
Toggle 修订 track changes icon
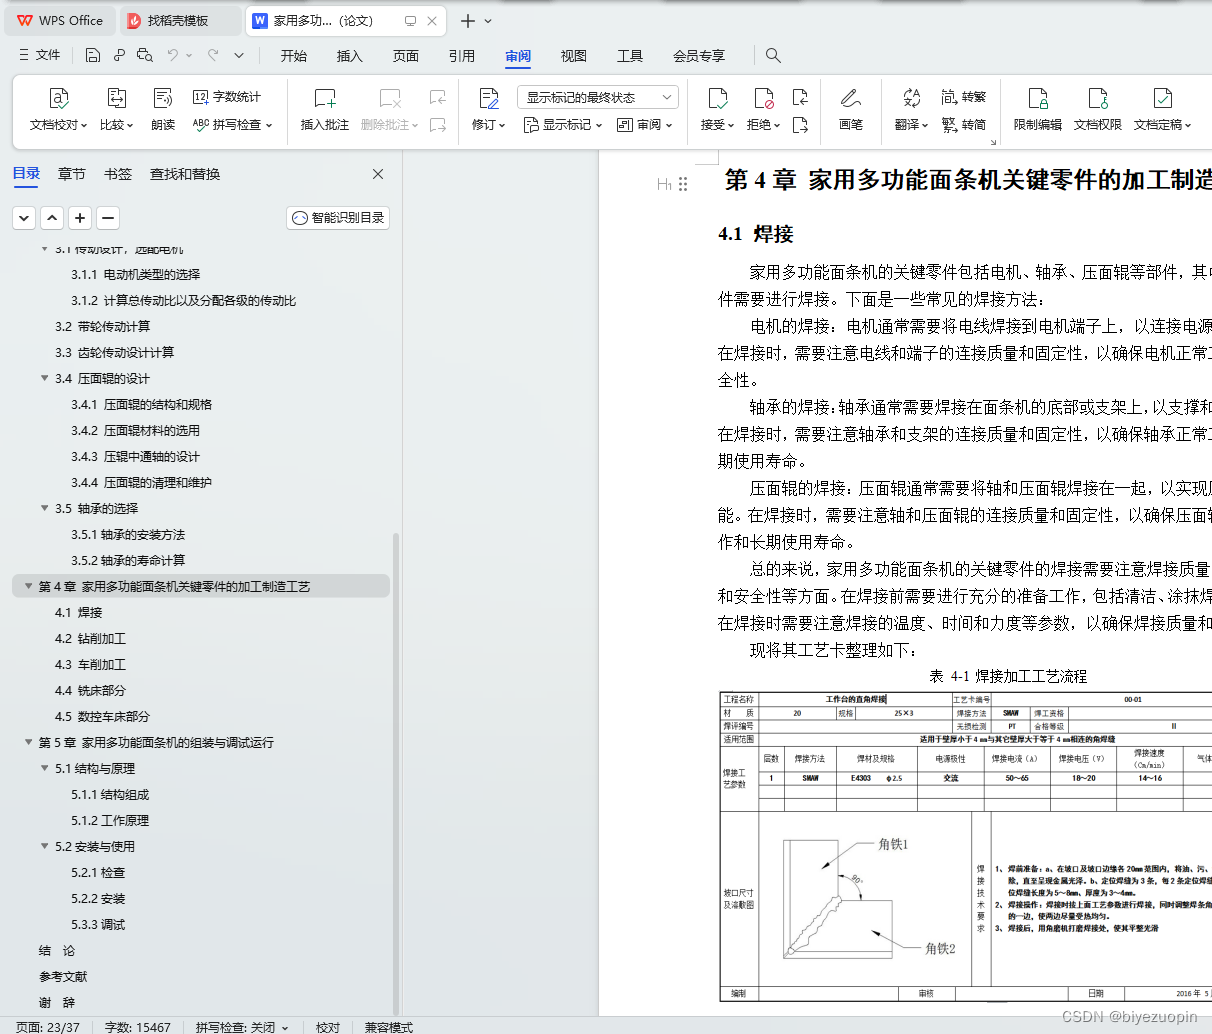click(x=489, y=98)
